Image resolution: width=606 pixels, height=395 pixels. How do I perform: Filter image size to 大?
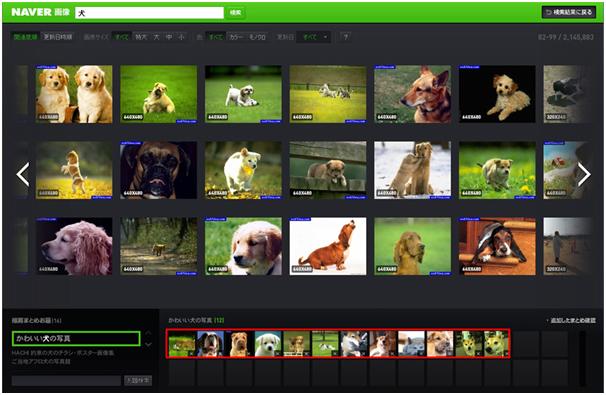tap(157, 37)
